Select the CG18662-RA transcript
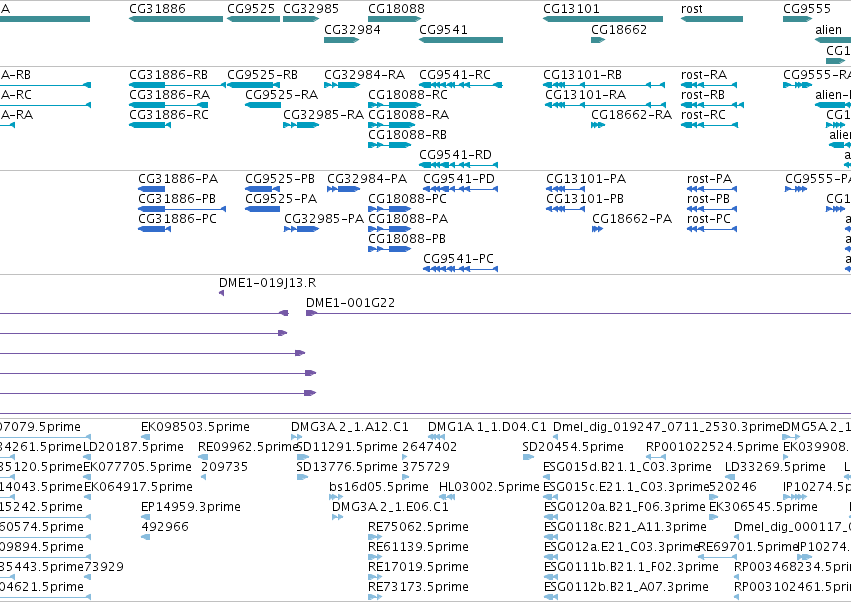851x602 pixels. pyautogui.click(x=631, y=115)
